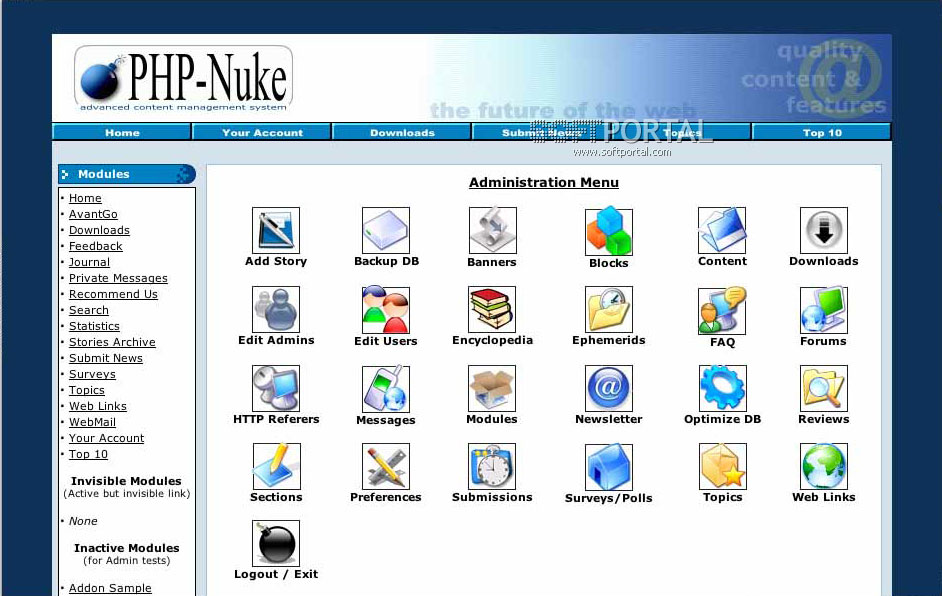This screenshot has width=942, height=596.
Task: Click the Feedback sidebar link
Action: (96, 246)
